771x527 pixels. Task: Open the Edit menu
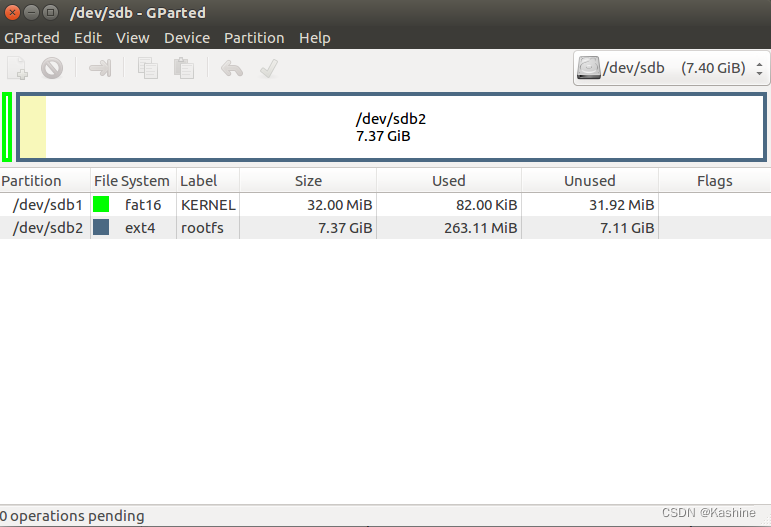point(88,38)
